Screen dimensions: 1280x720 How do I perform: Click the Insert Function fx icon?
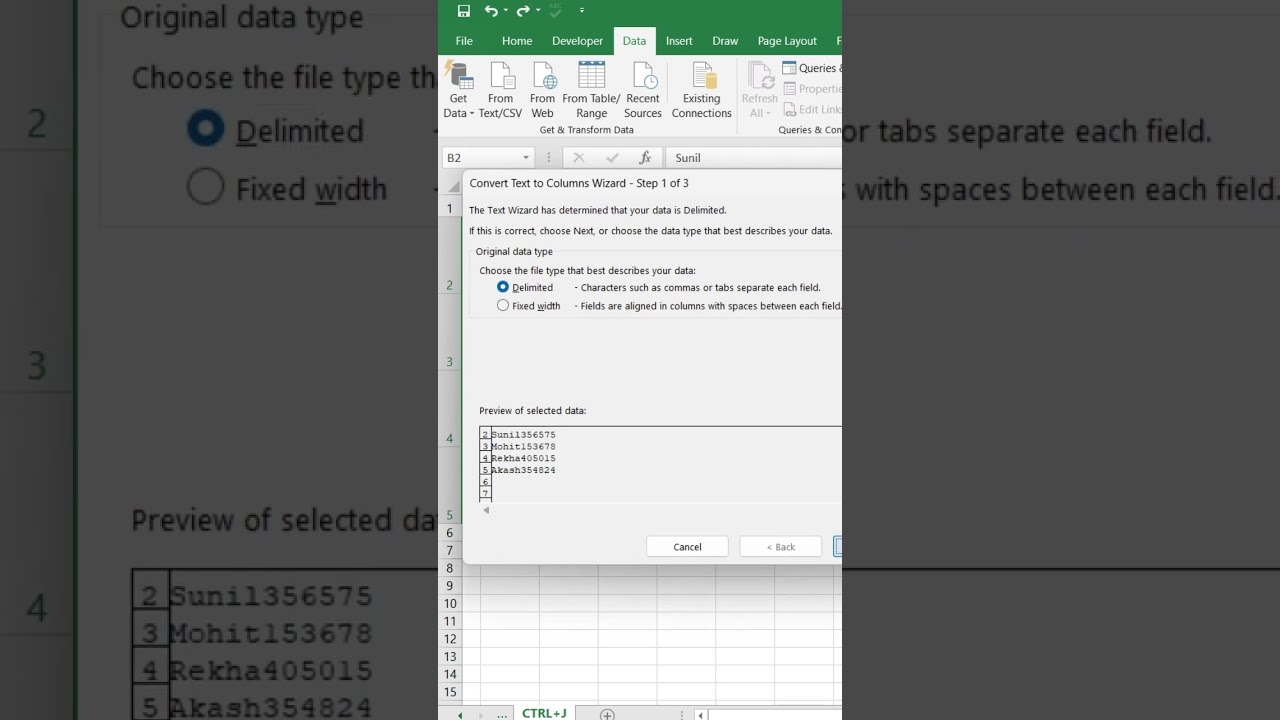(645, 158)
